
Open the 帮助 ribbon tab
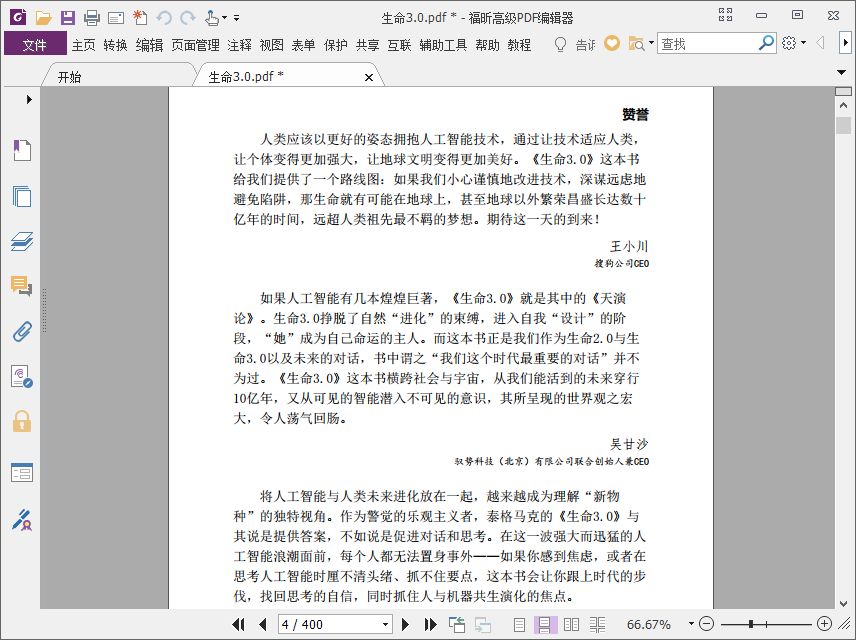pos(487,45)
